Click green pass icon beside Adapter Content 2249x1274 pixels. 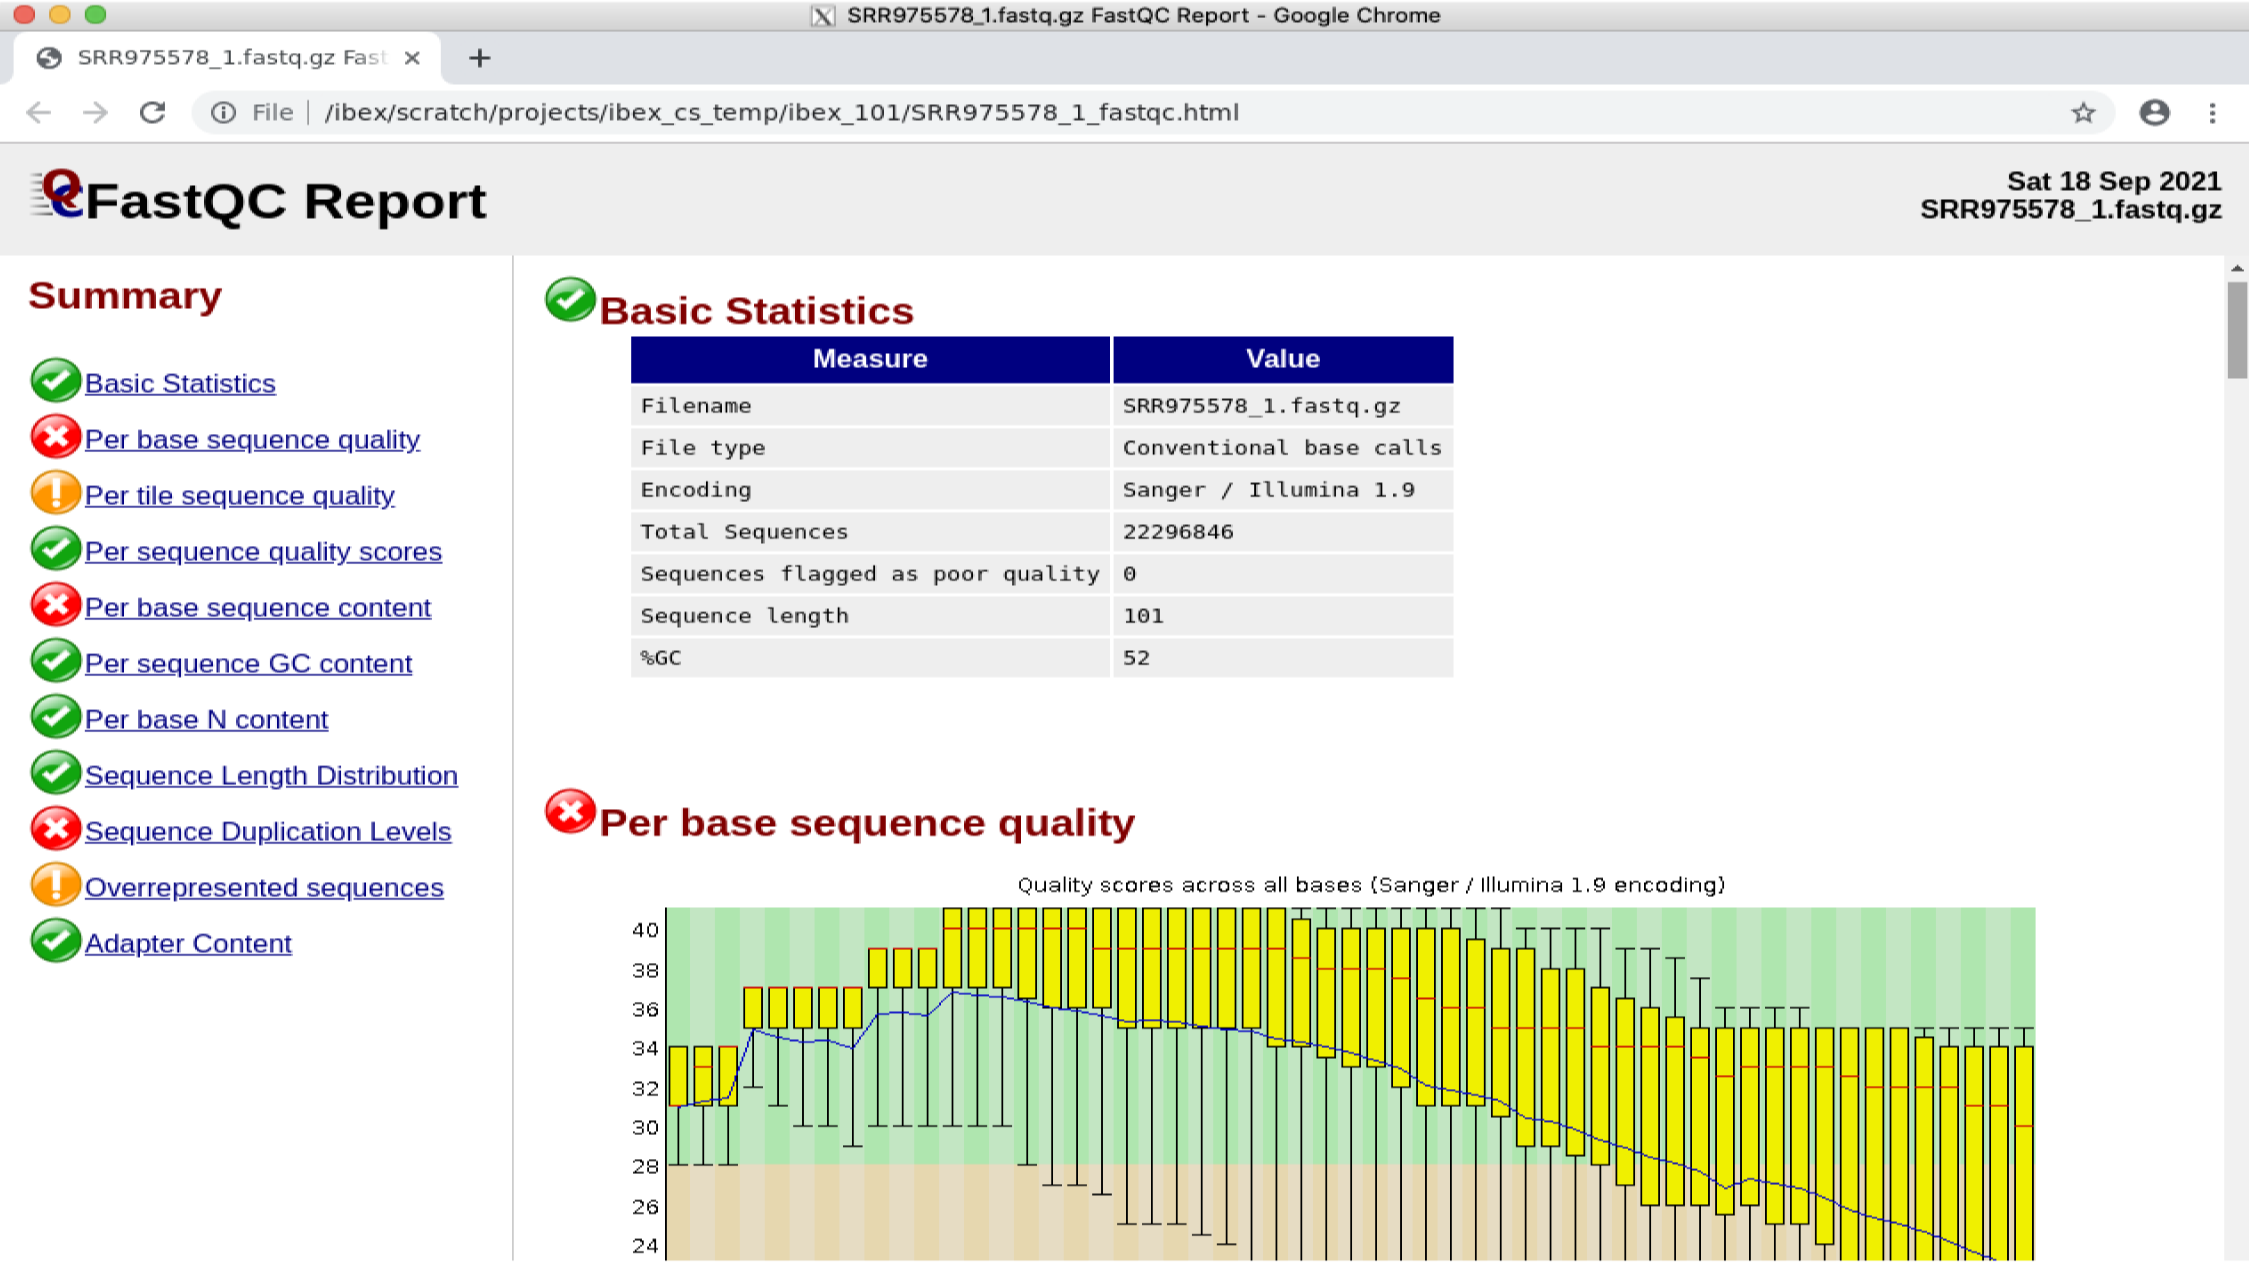tap(55, 941)
